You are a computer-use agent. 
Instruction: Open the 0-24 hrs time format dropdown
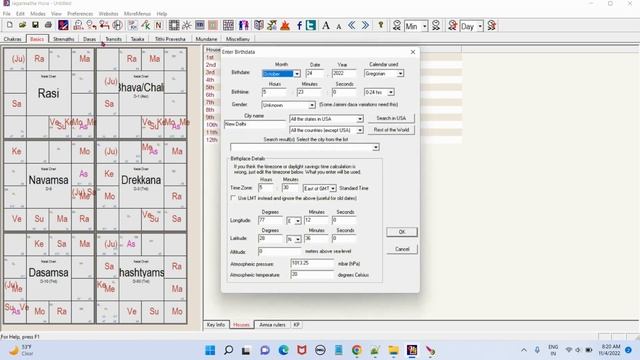(391, 92)
